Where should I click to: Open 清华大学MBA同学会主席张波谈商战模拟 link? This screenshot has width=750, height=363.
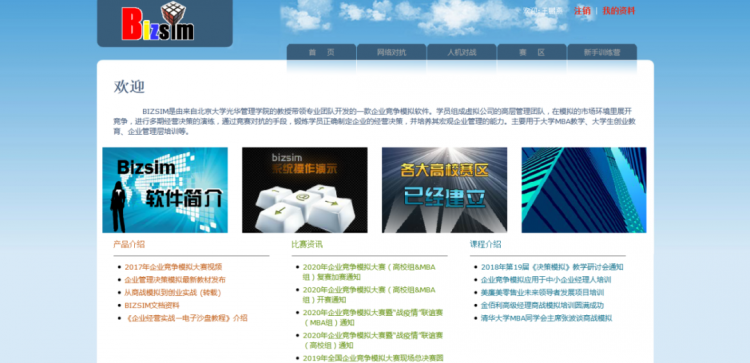tap(546, 318)
